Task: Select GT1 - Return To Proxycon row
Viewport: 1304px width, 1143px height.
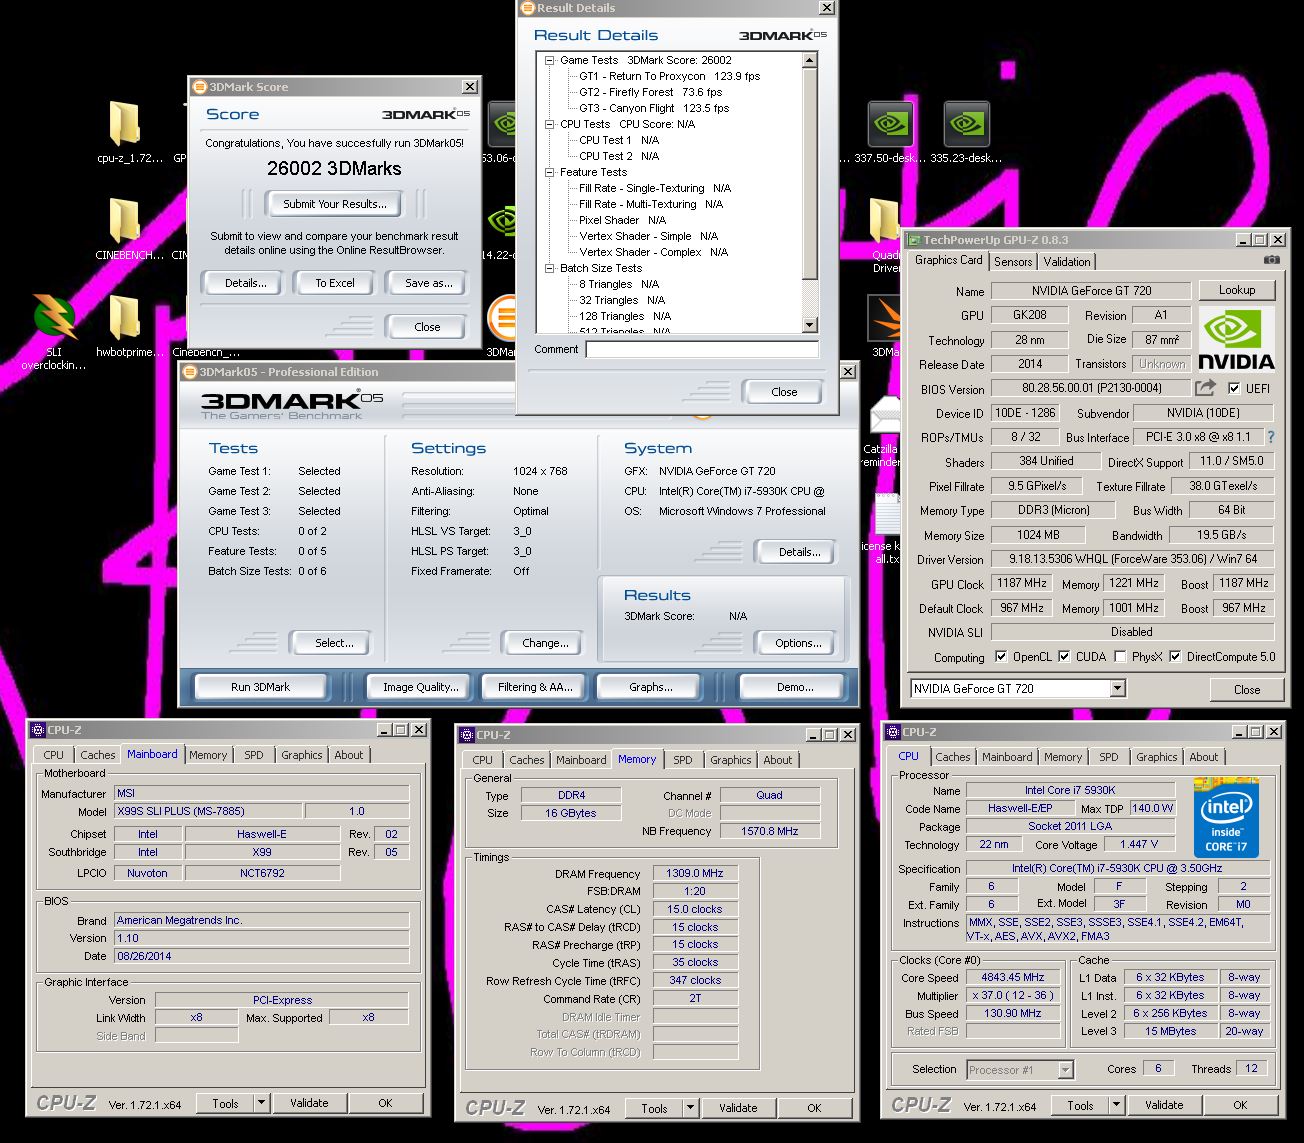Action: (x=669, y=76)
